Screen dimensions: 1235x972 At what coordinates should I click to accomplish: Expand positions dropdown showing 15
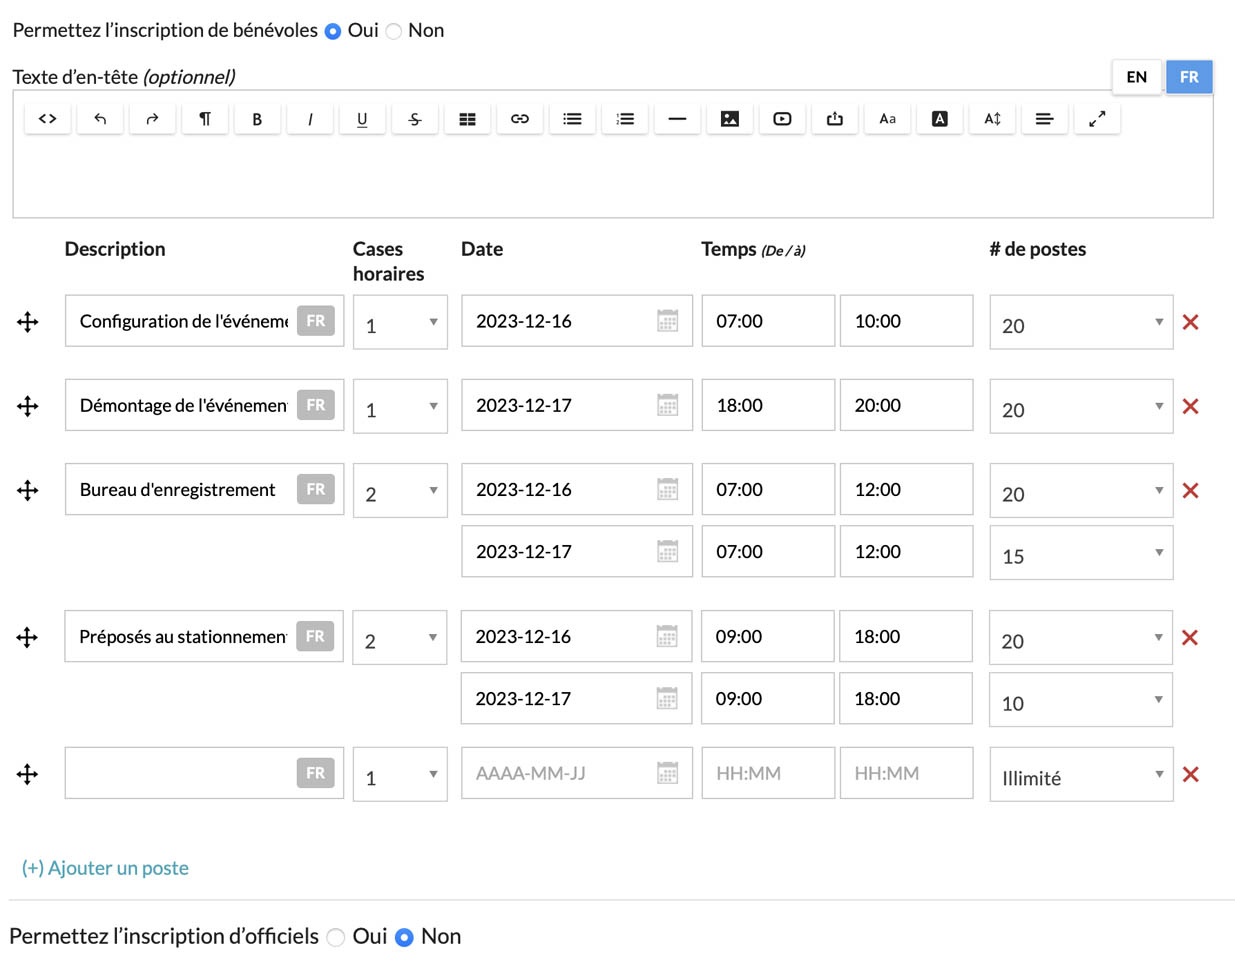point(1080,553)
